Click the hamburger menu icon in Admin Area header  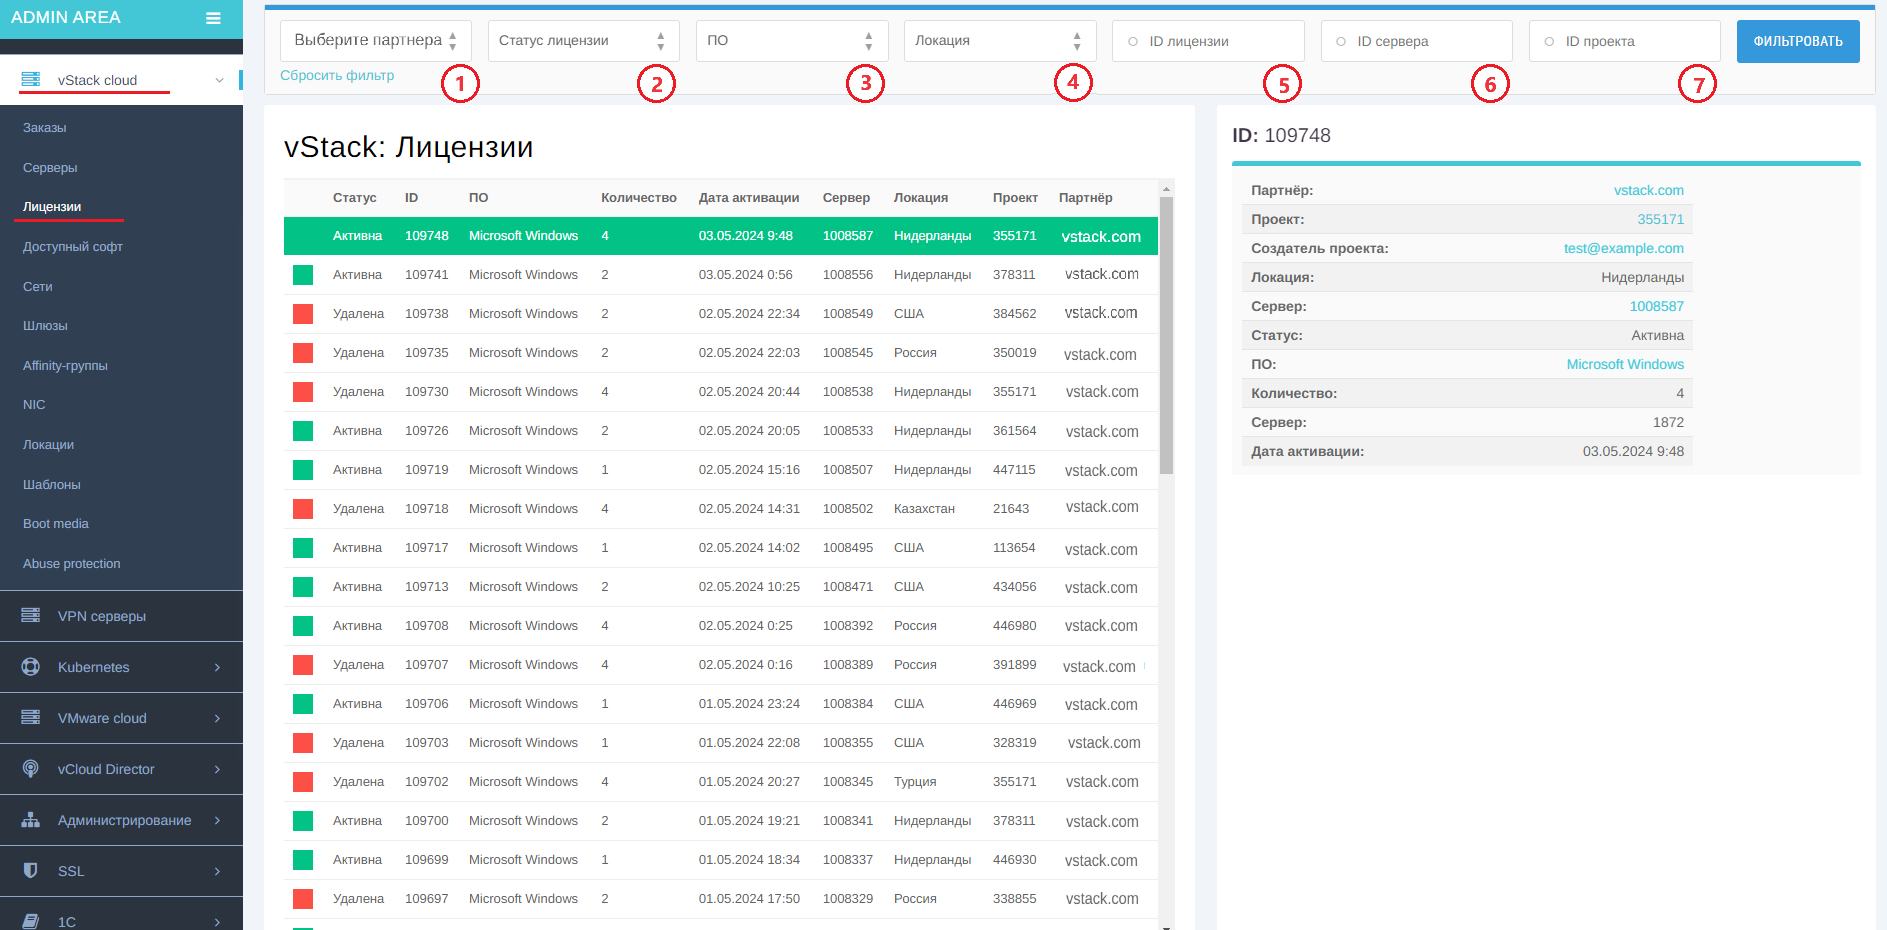(213, 18)
